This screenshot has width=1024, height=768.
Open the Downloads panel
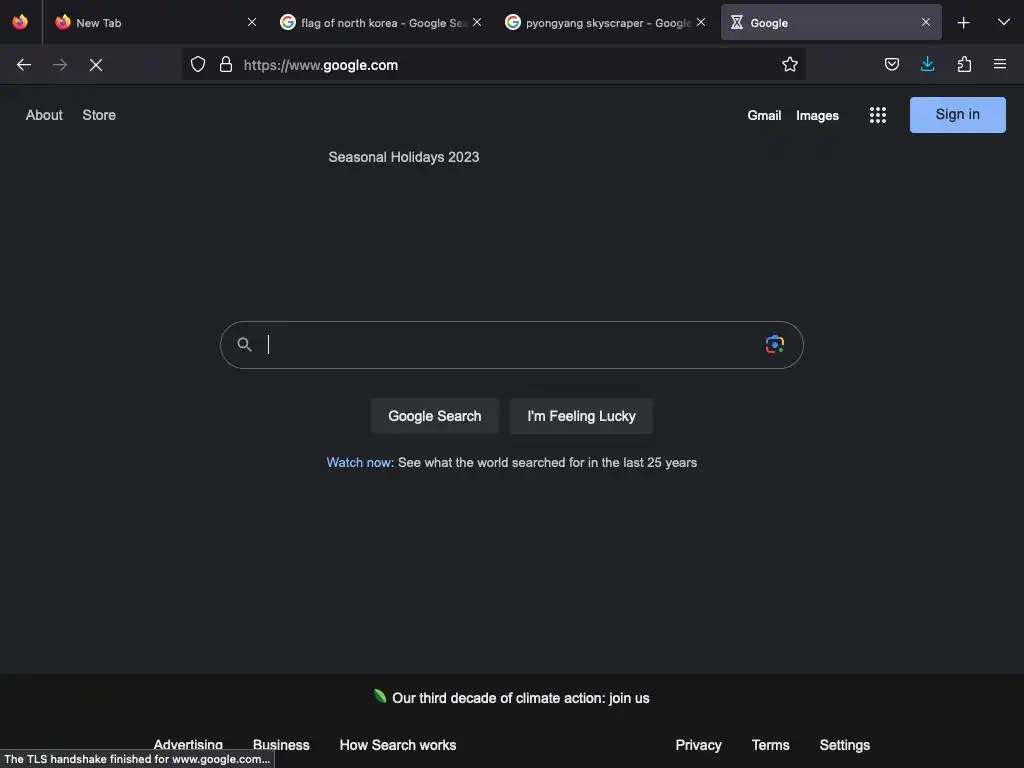(927, 64)
